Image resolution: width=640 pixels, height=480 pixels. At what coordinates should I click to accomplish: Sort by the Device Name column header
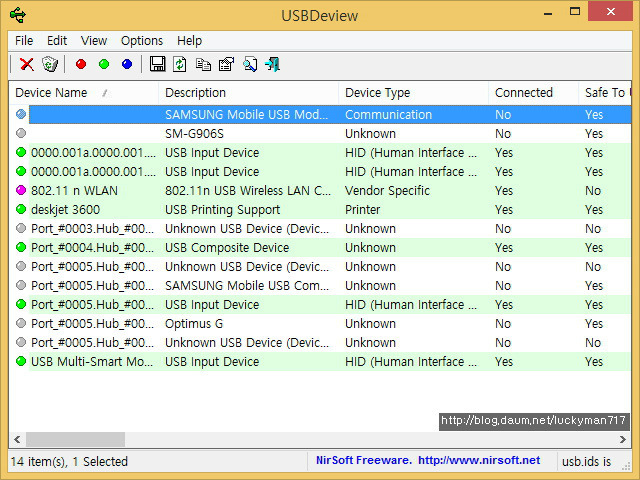(x=84, y=93)
